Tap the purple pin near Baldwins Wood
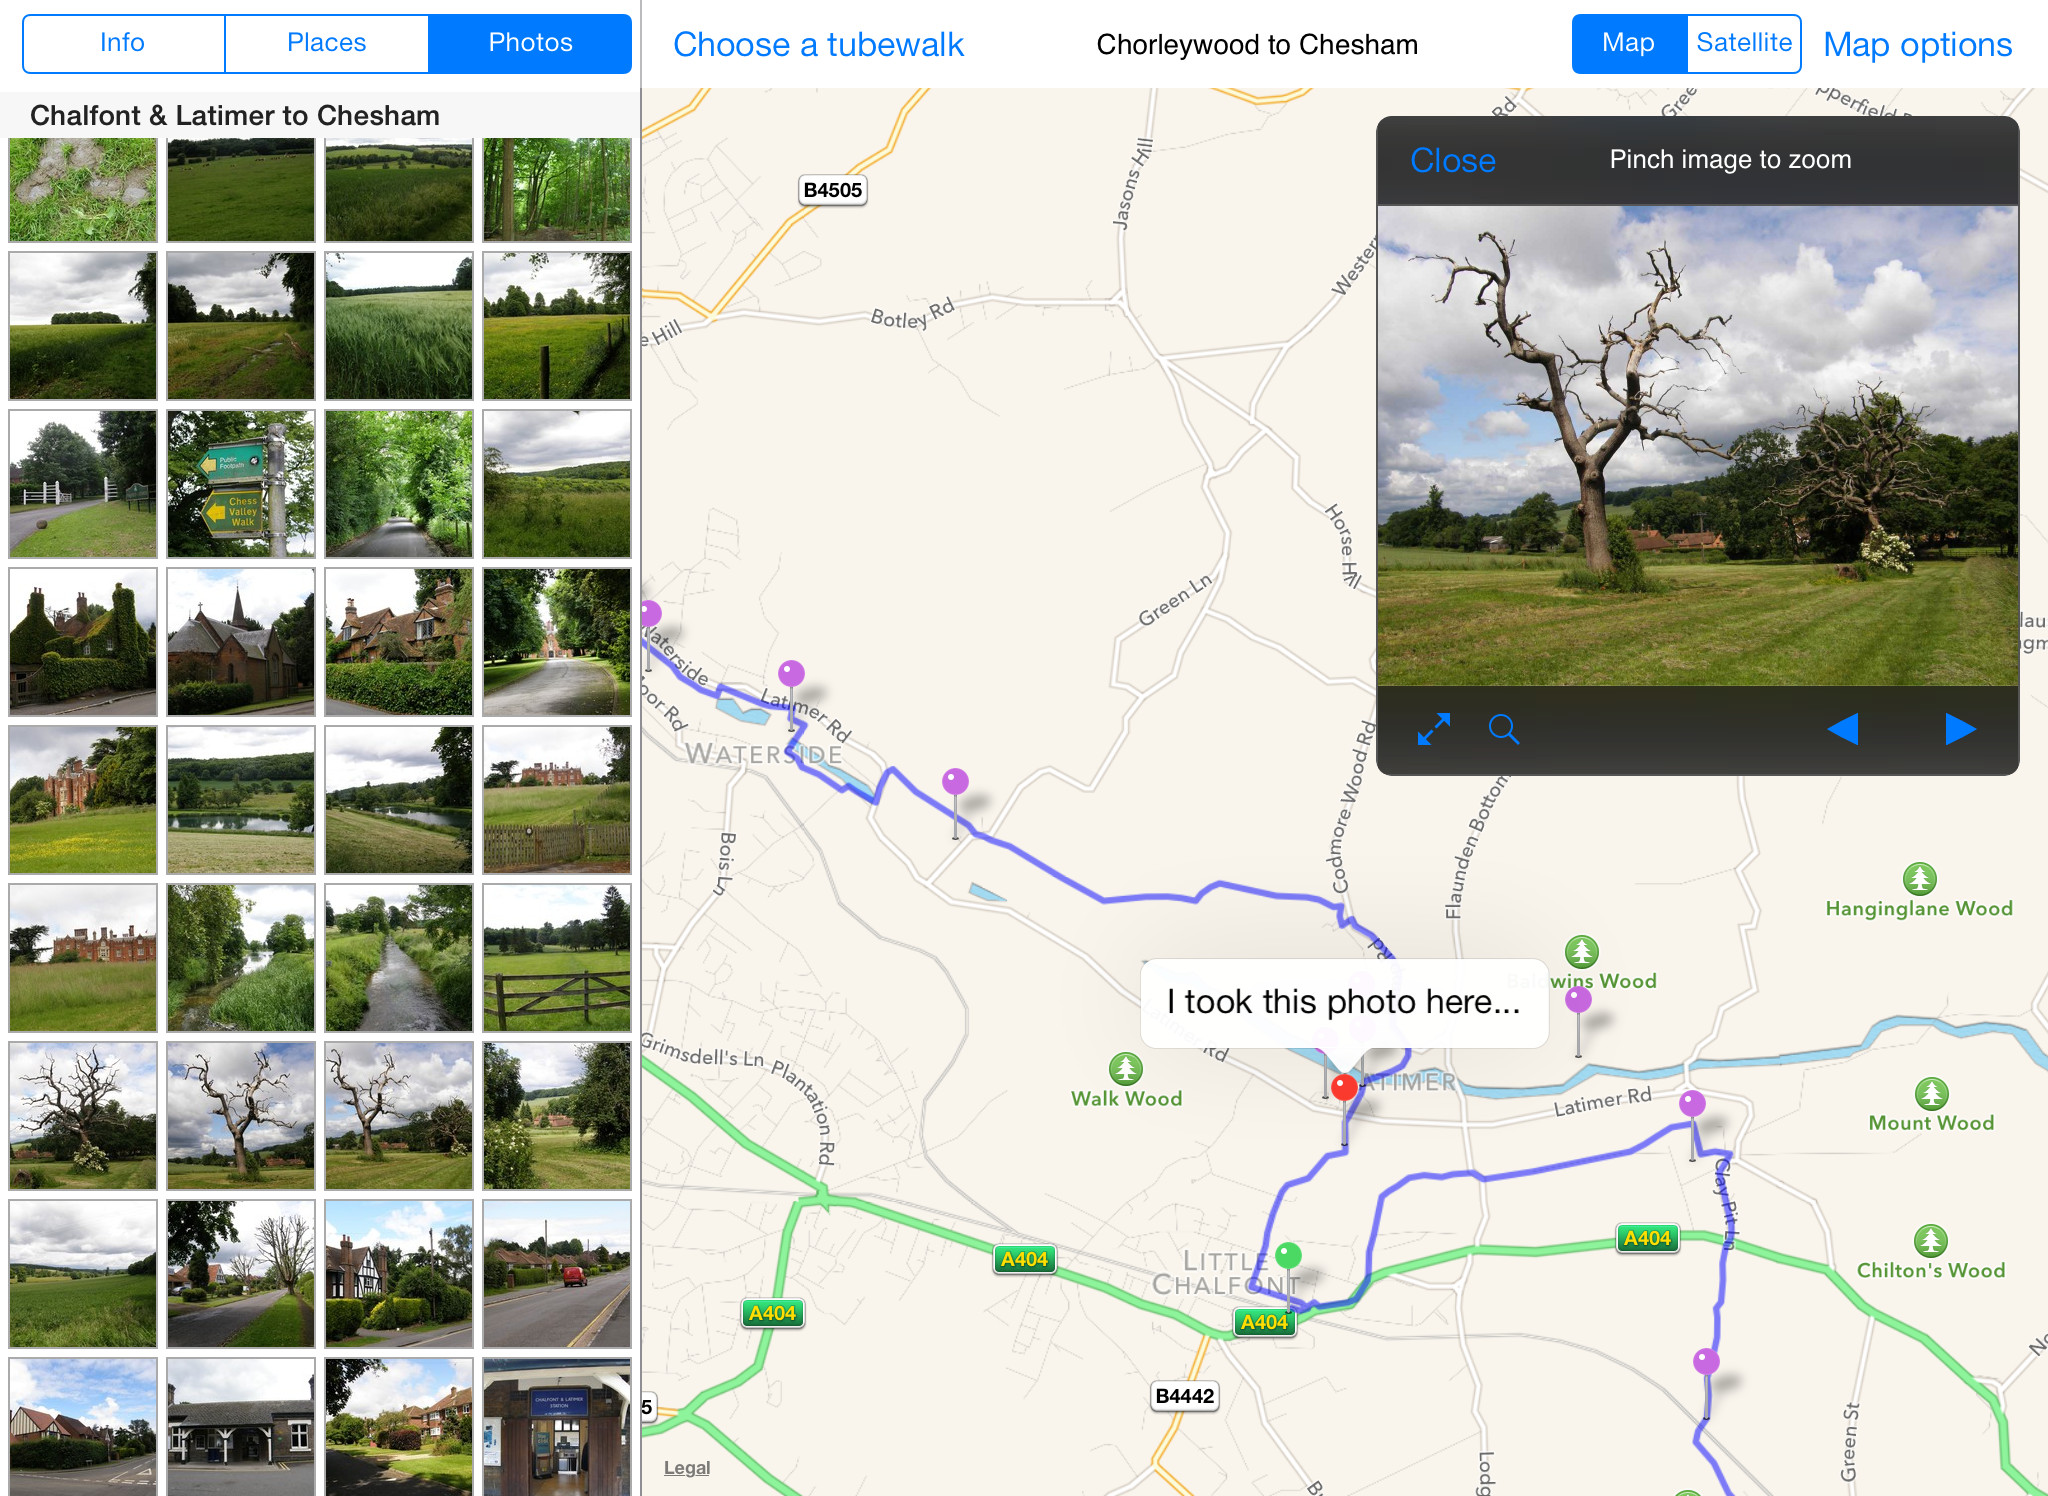 [1578, 999]
